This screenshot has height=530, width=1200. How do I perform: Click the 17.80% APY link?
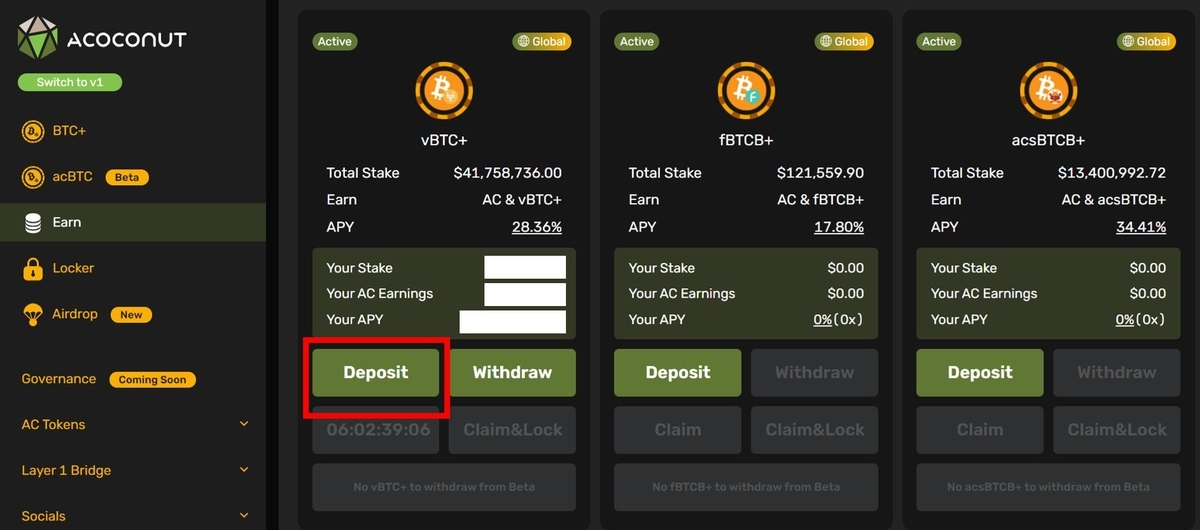839,227
